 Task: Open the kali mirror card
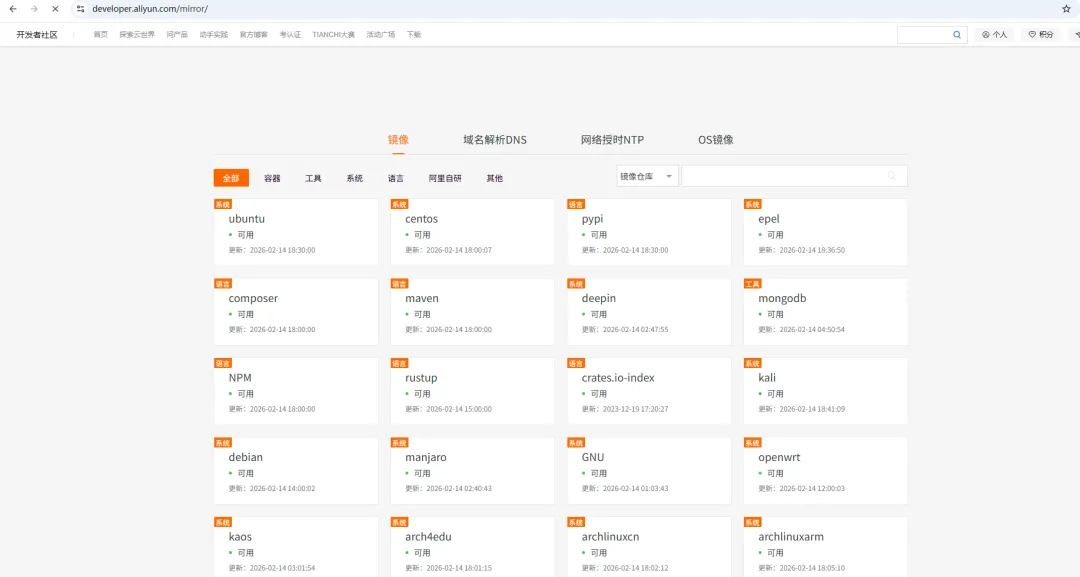point(825,391)
